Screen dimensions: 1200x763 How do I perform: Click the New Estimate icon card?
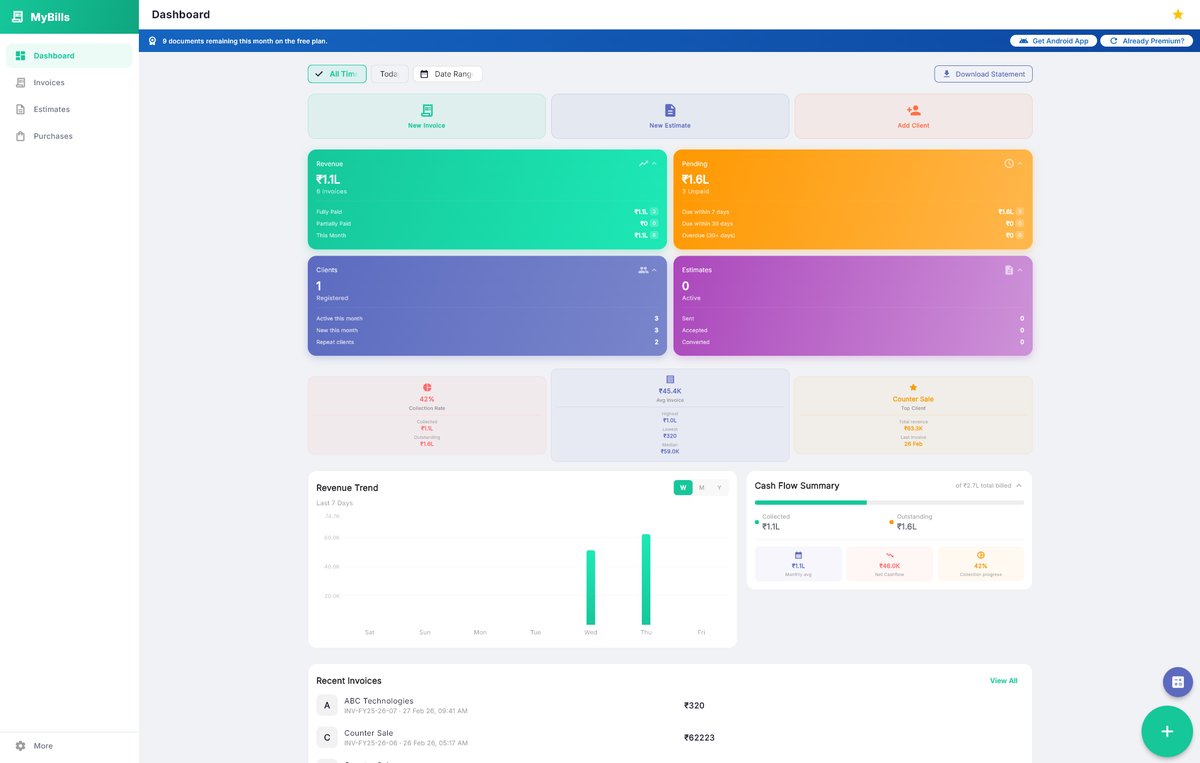tap(669, 112)
